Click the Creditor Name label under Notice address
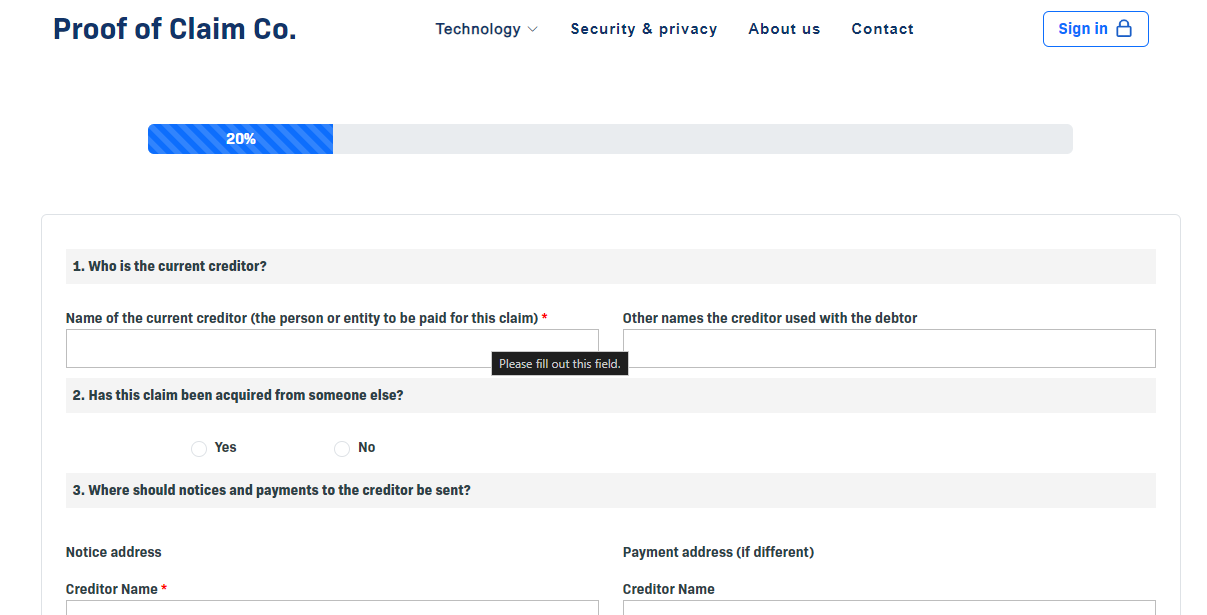1207x615 pixels. pos(111,589)
